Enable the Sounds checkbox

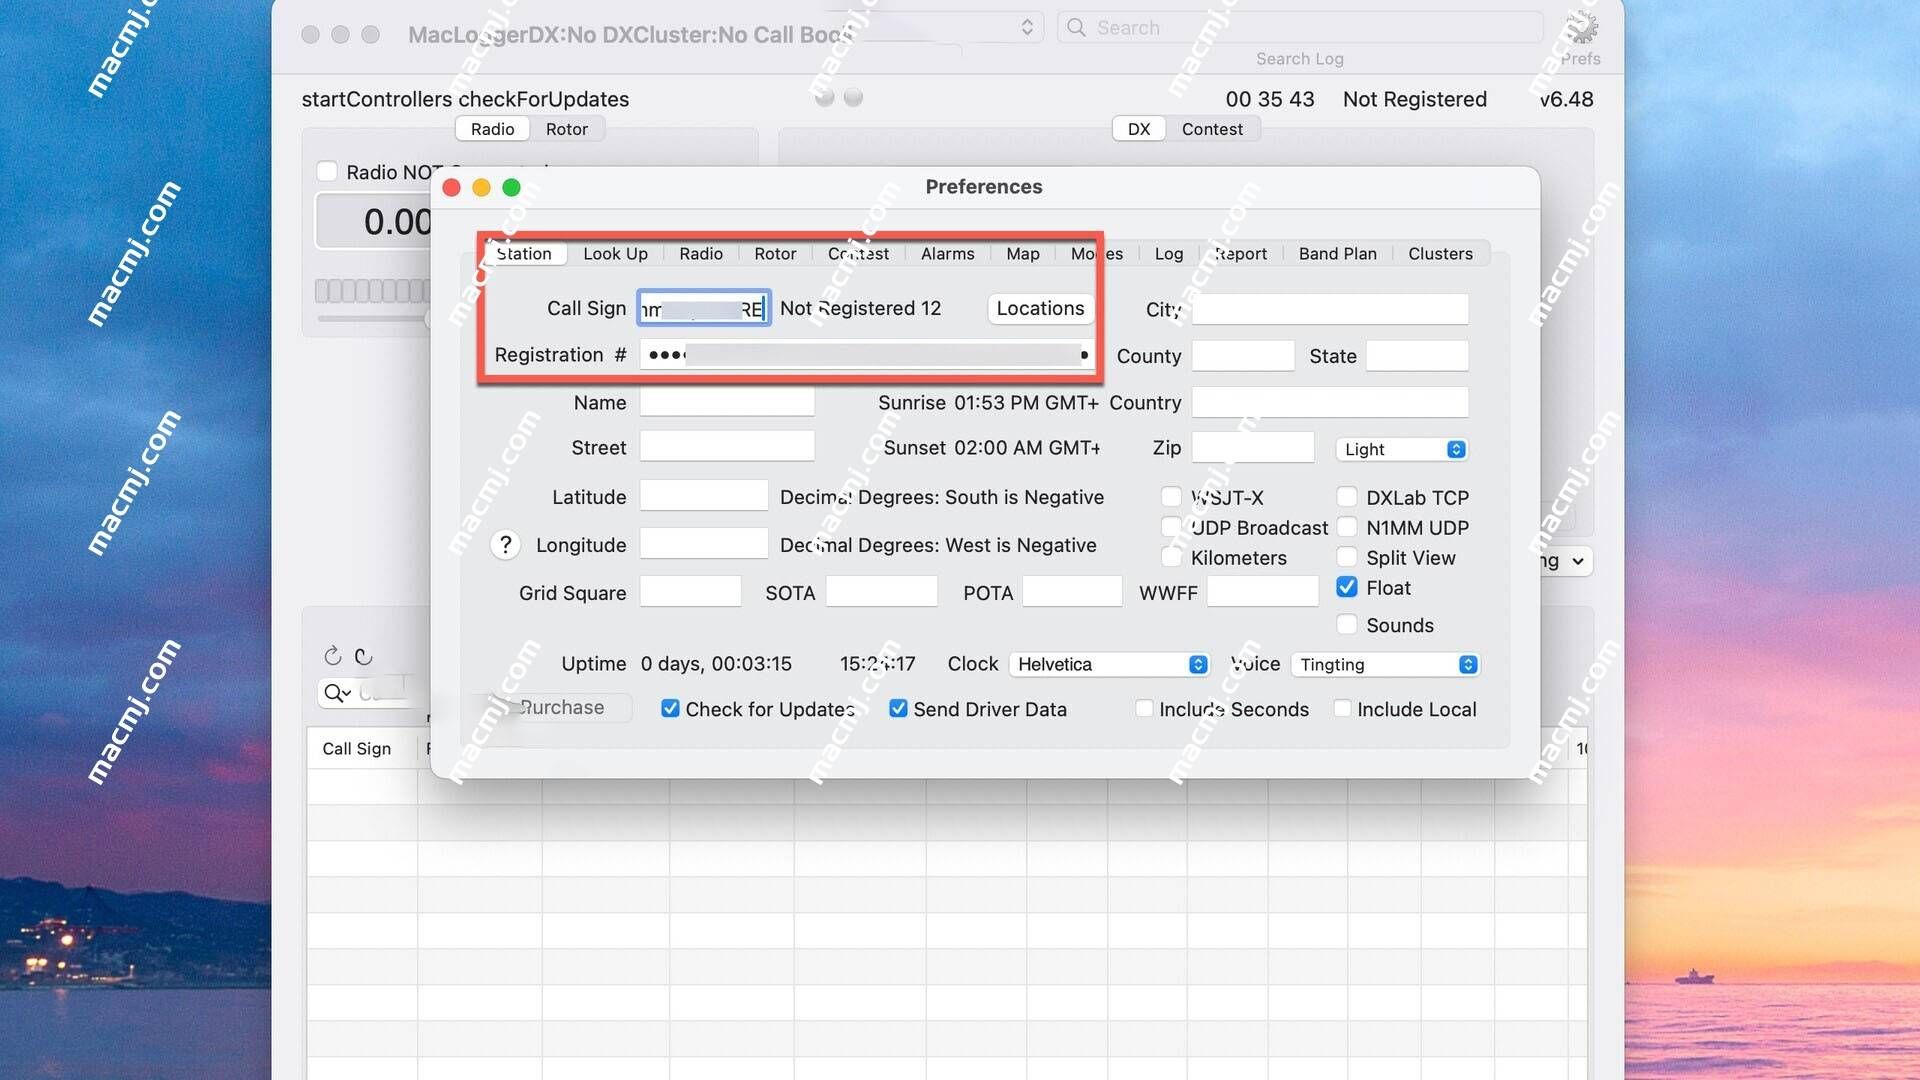pos(1347,625)
